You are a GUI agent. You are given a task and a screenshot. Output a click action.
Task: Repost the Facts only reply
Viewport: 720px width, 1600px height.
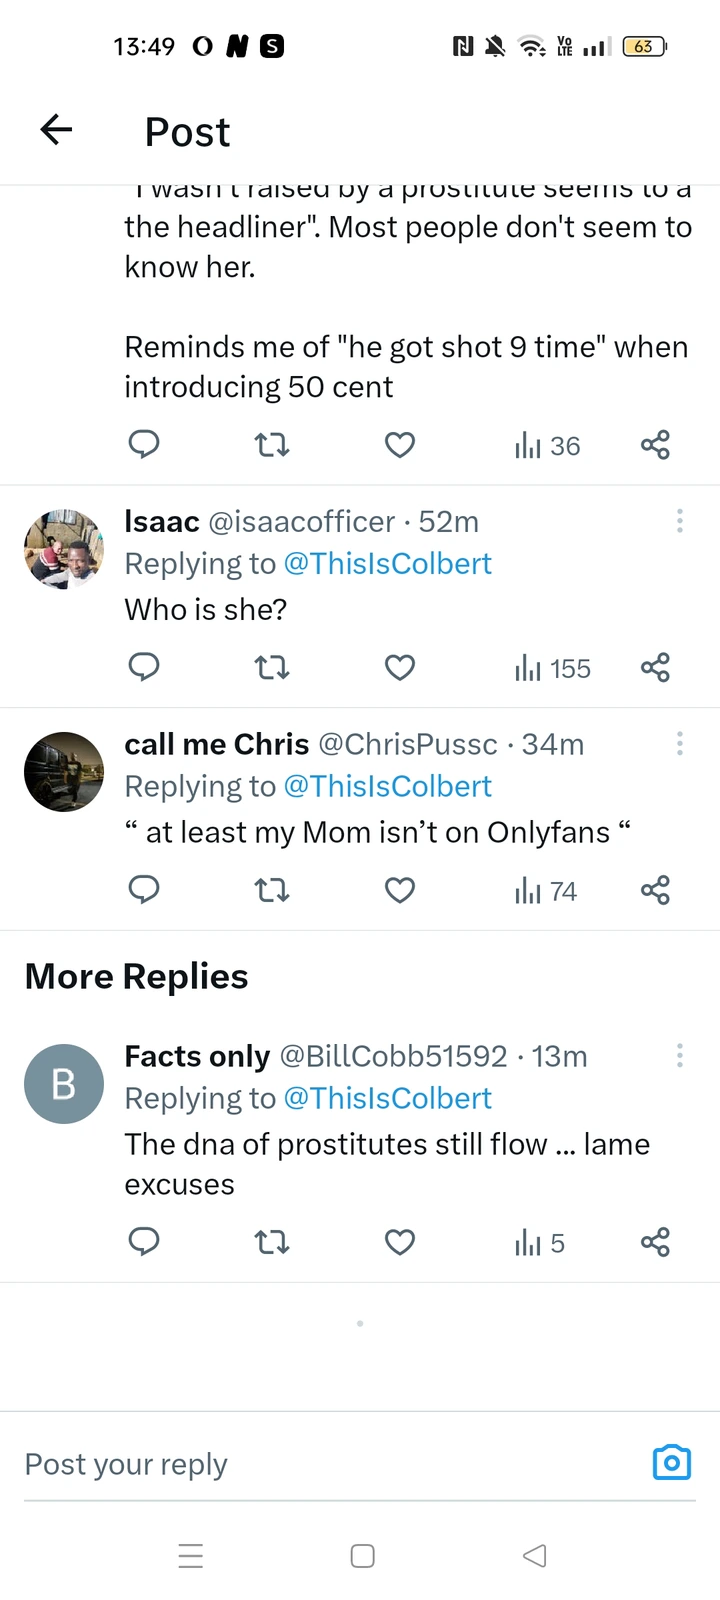point(272,1242)
